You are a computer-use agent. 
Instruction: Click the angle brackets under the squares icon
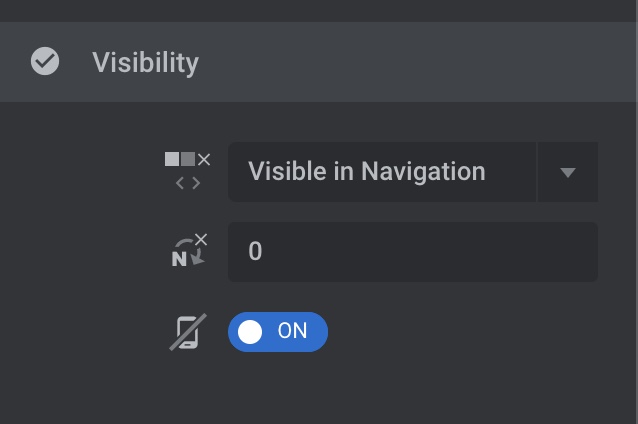coord(187,183)
